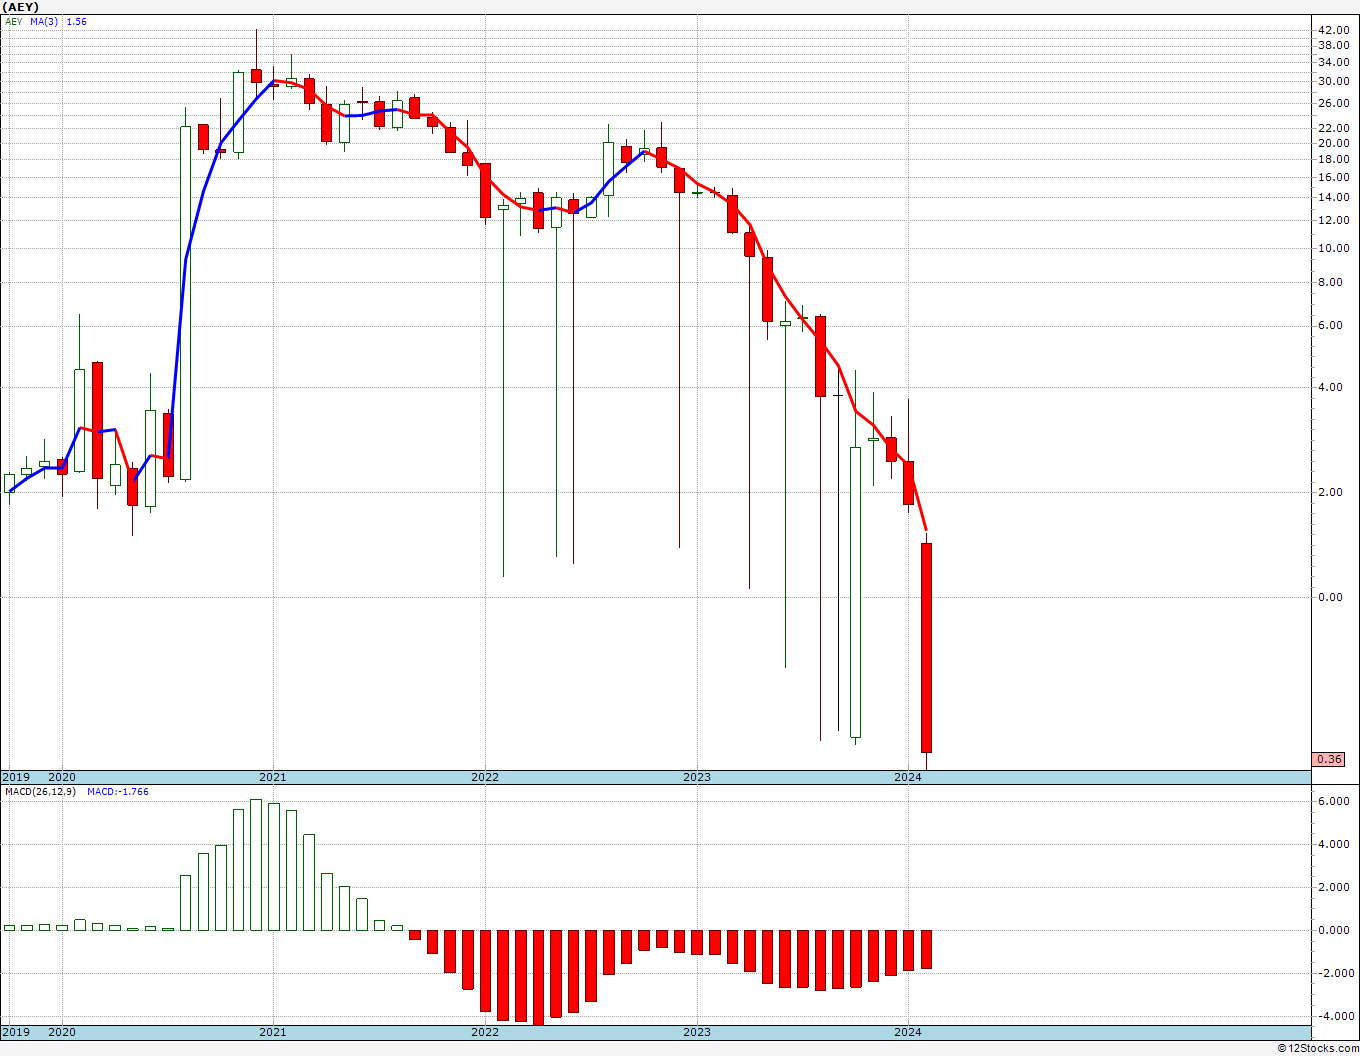Screen dimensions: 1360x1056
Task: Select the 18.00 price axis label
Action: pyautogui.click(x=1334, y=159)
